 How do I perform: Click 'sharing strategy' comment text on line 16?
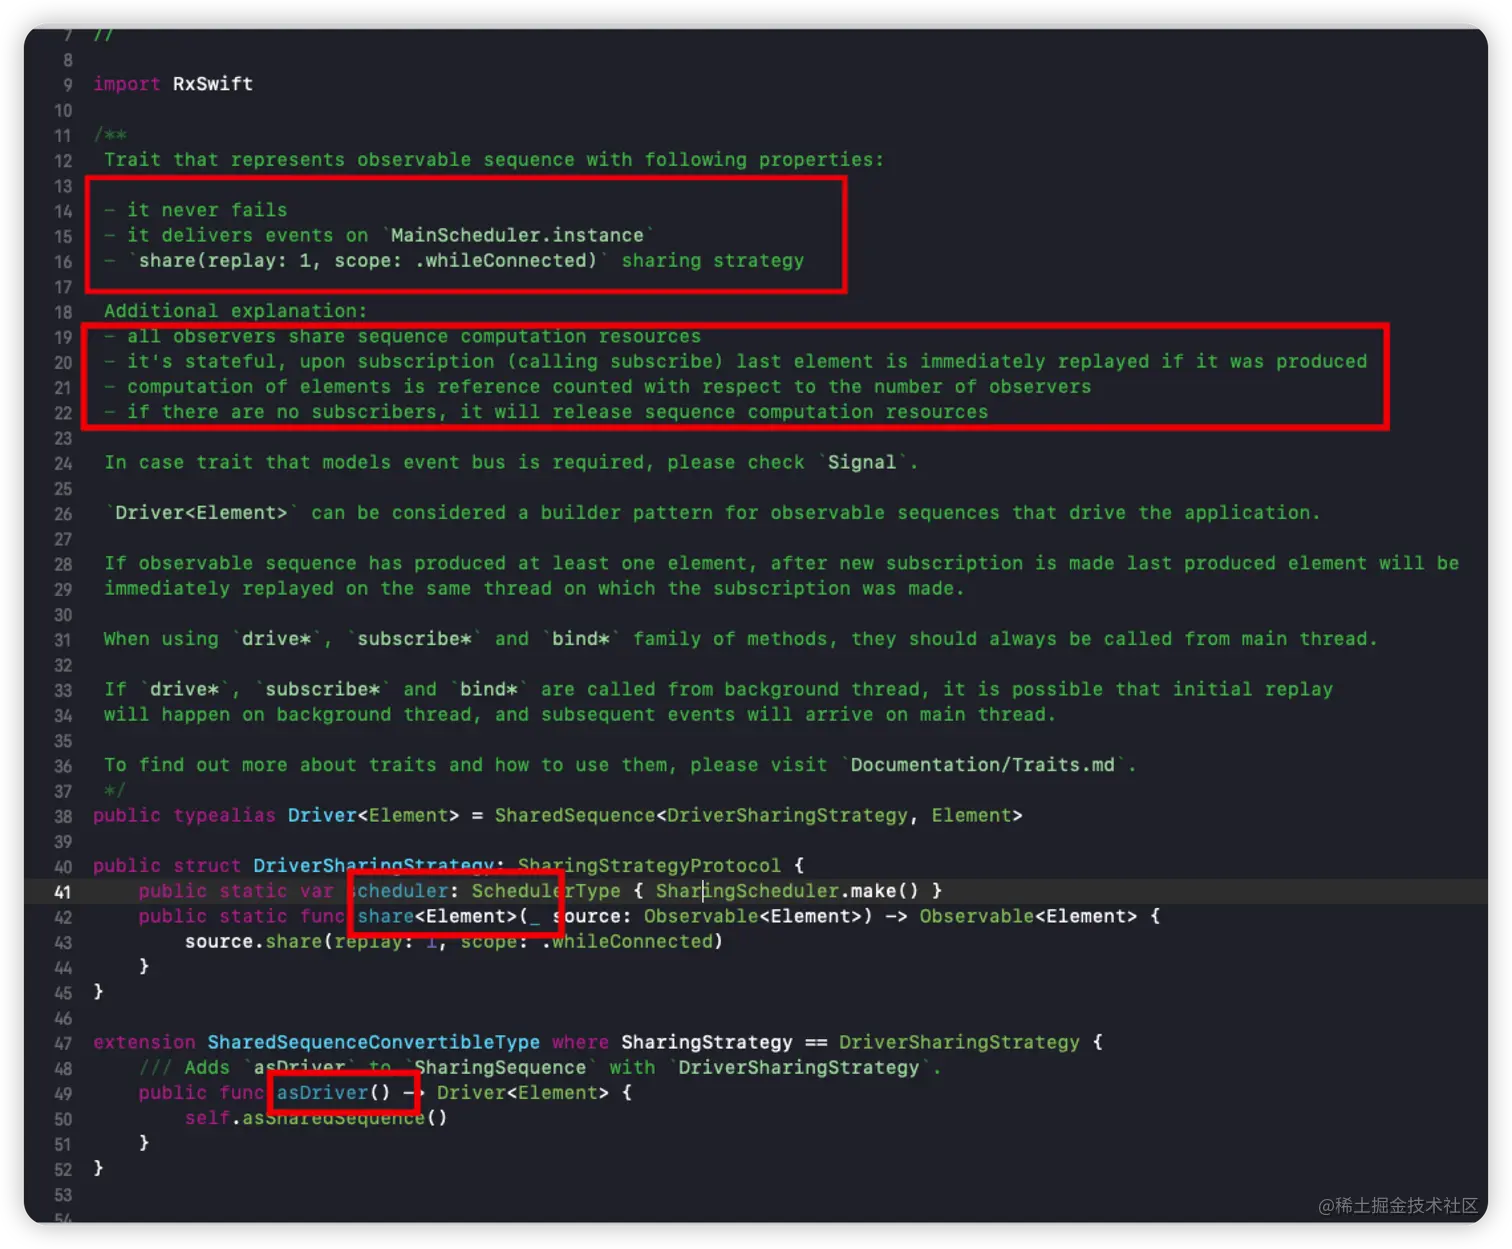pyautogui.click(x=713, y=261)
